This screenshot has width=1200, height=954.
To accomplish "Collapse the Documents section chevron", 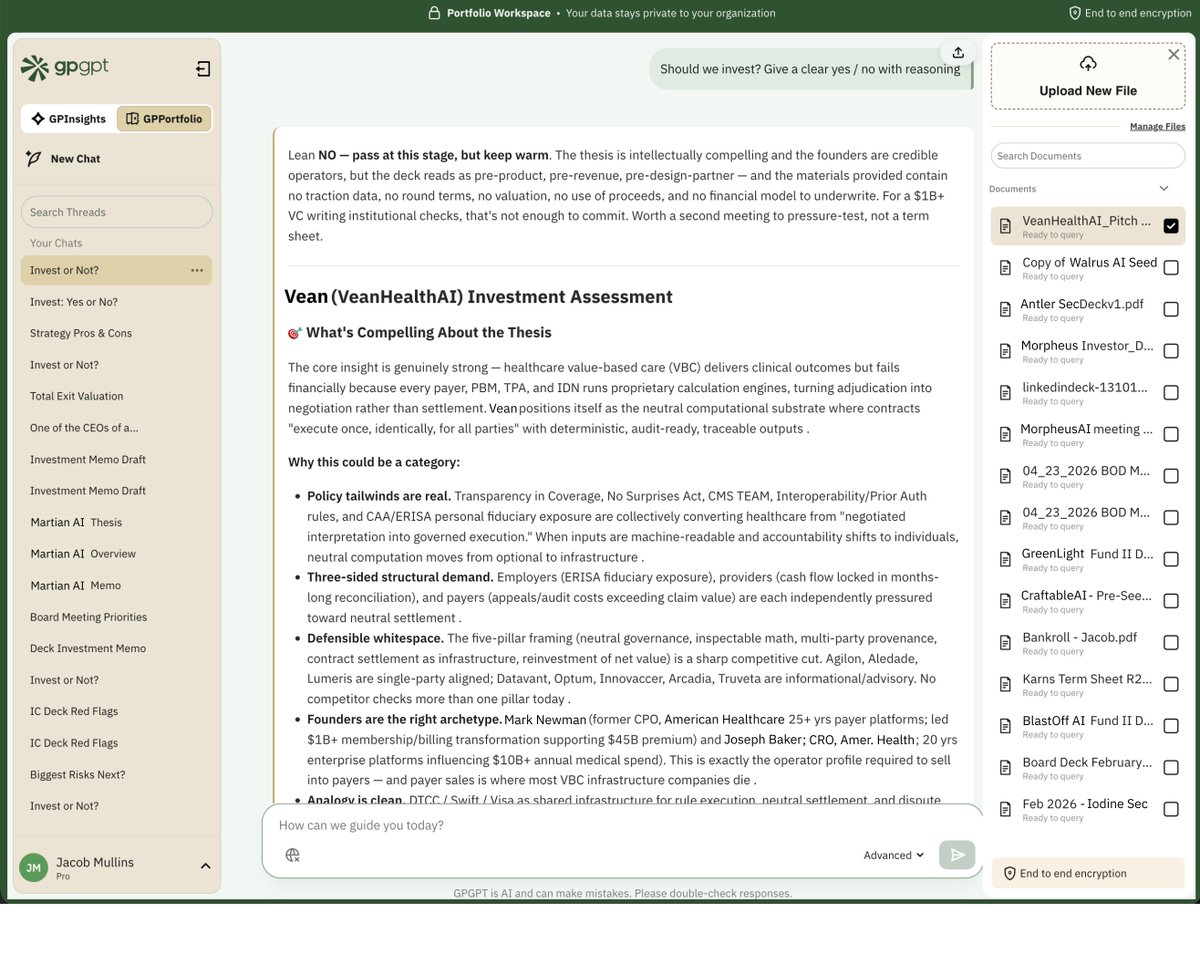I will click(x=1164, y=188).
